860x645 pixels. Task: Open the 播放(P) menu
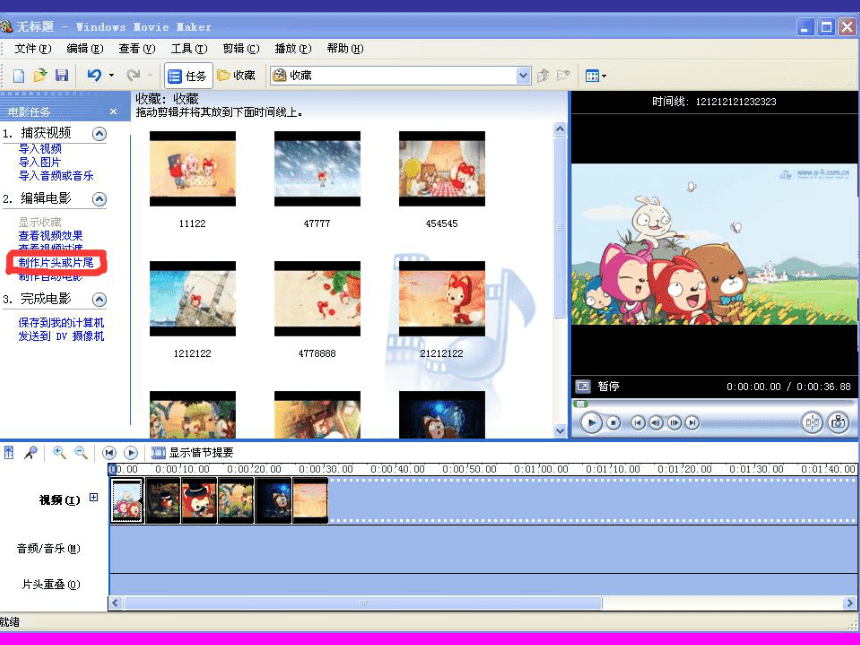293,49
